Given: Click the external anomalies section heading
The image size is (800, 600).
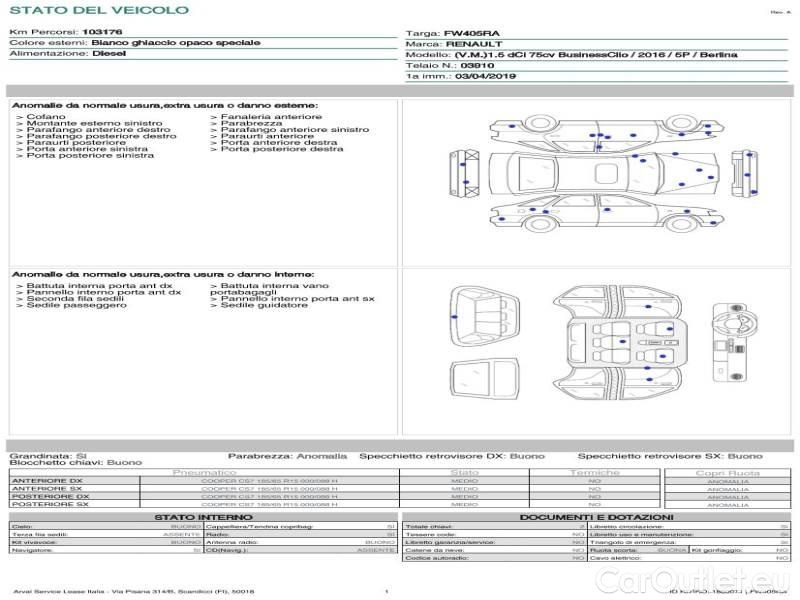Looking at the screenshot, I should click(165, 105).
